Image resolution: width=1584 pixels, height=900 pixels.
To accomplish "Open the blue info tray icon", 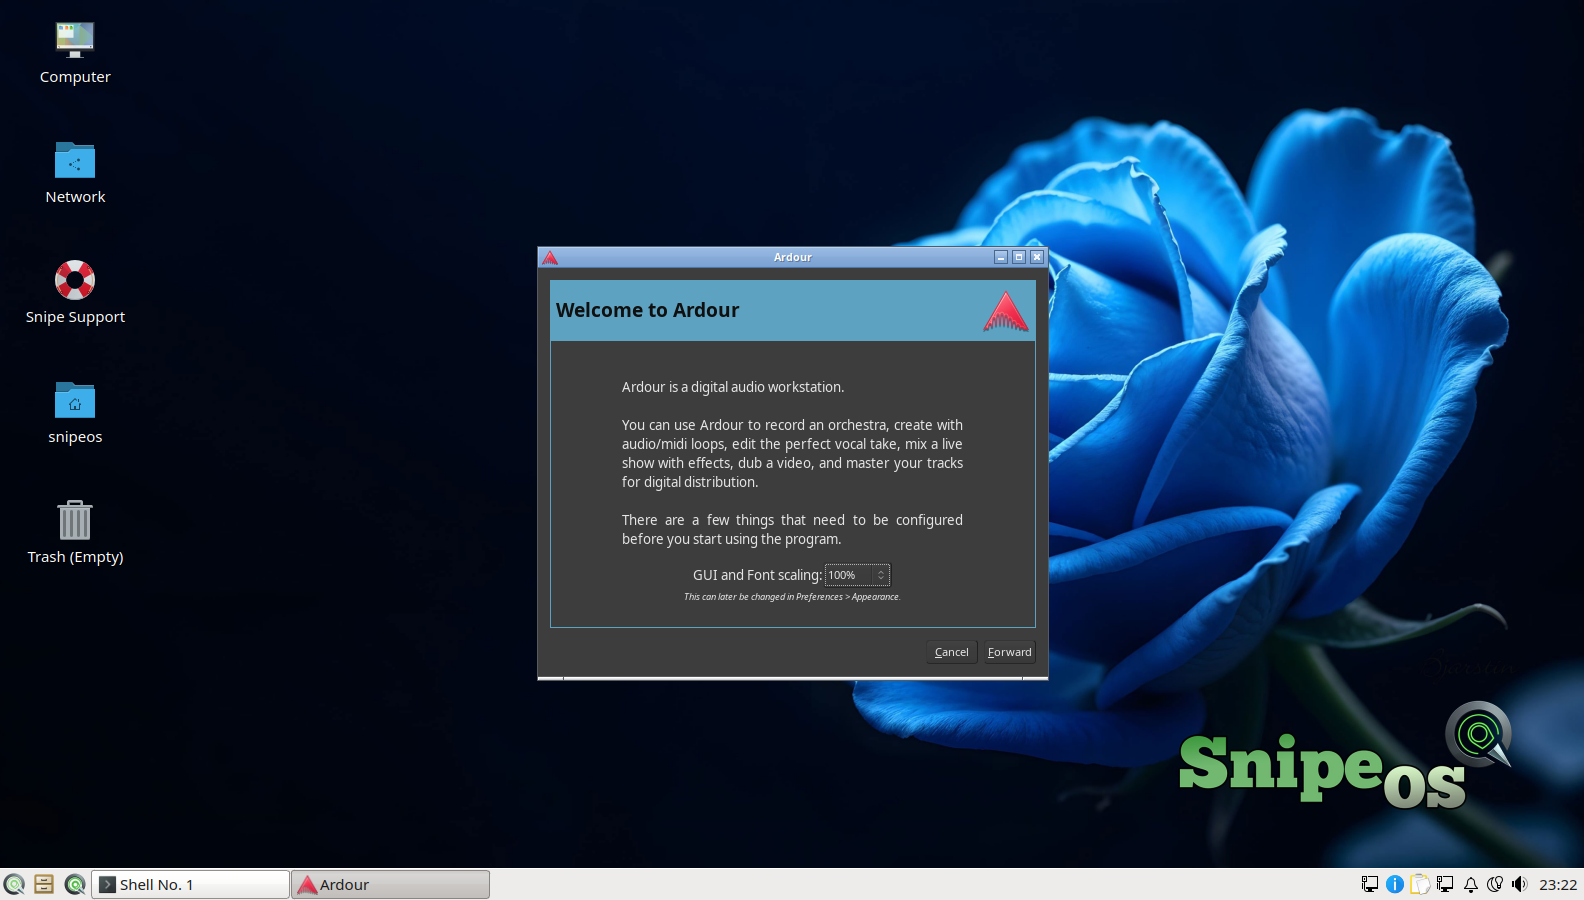I will (x=1395, y=884).
